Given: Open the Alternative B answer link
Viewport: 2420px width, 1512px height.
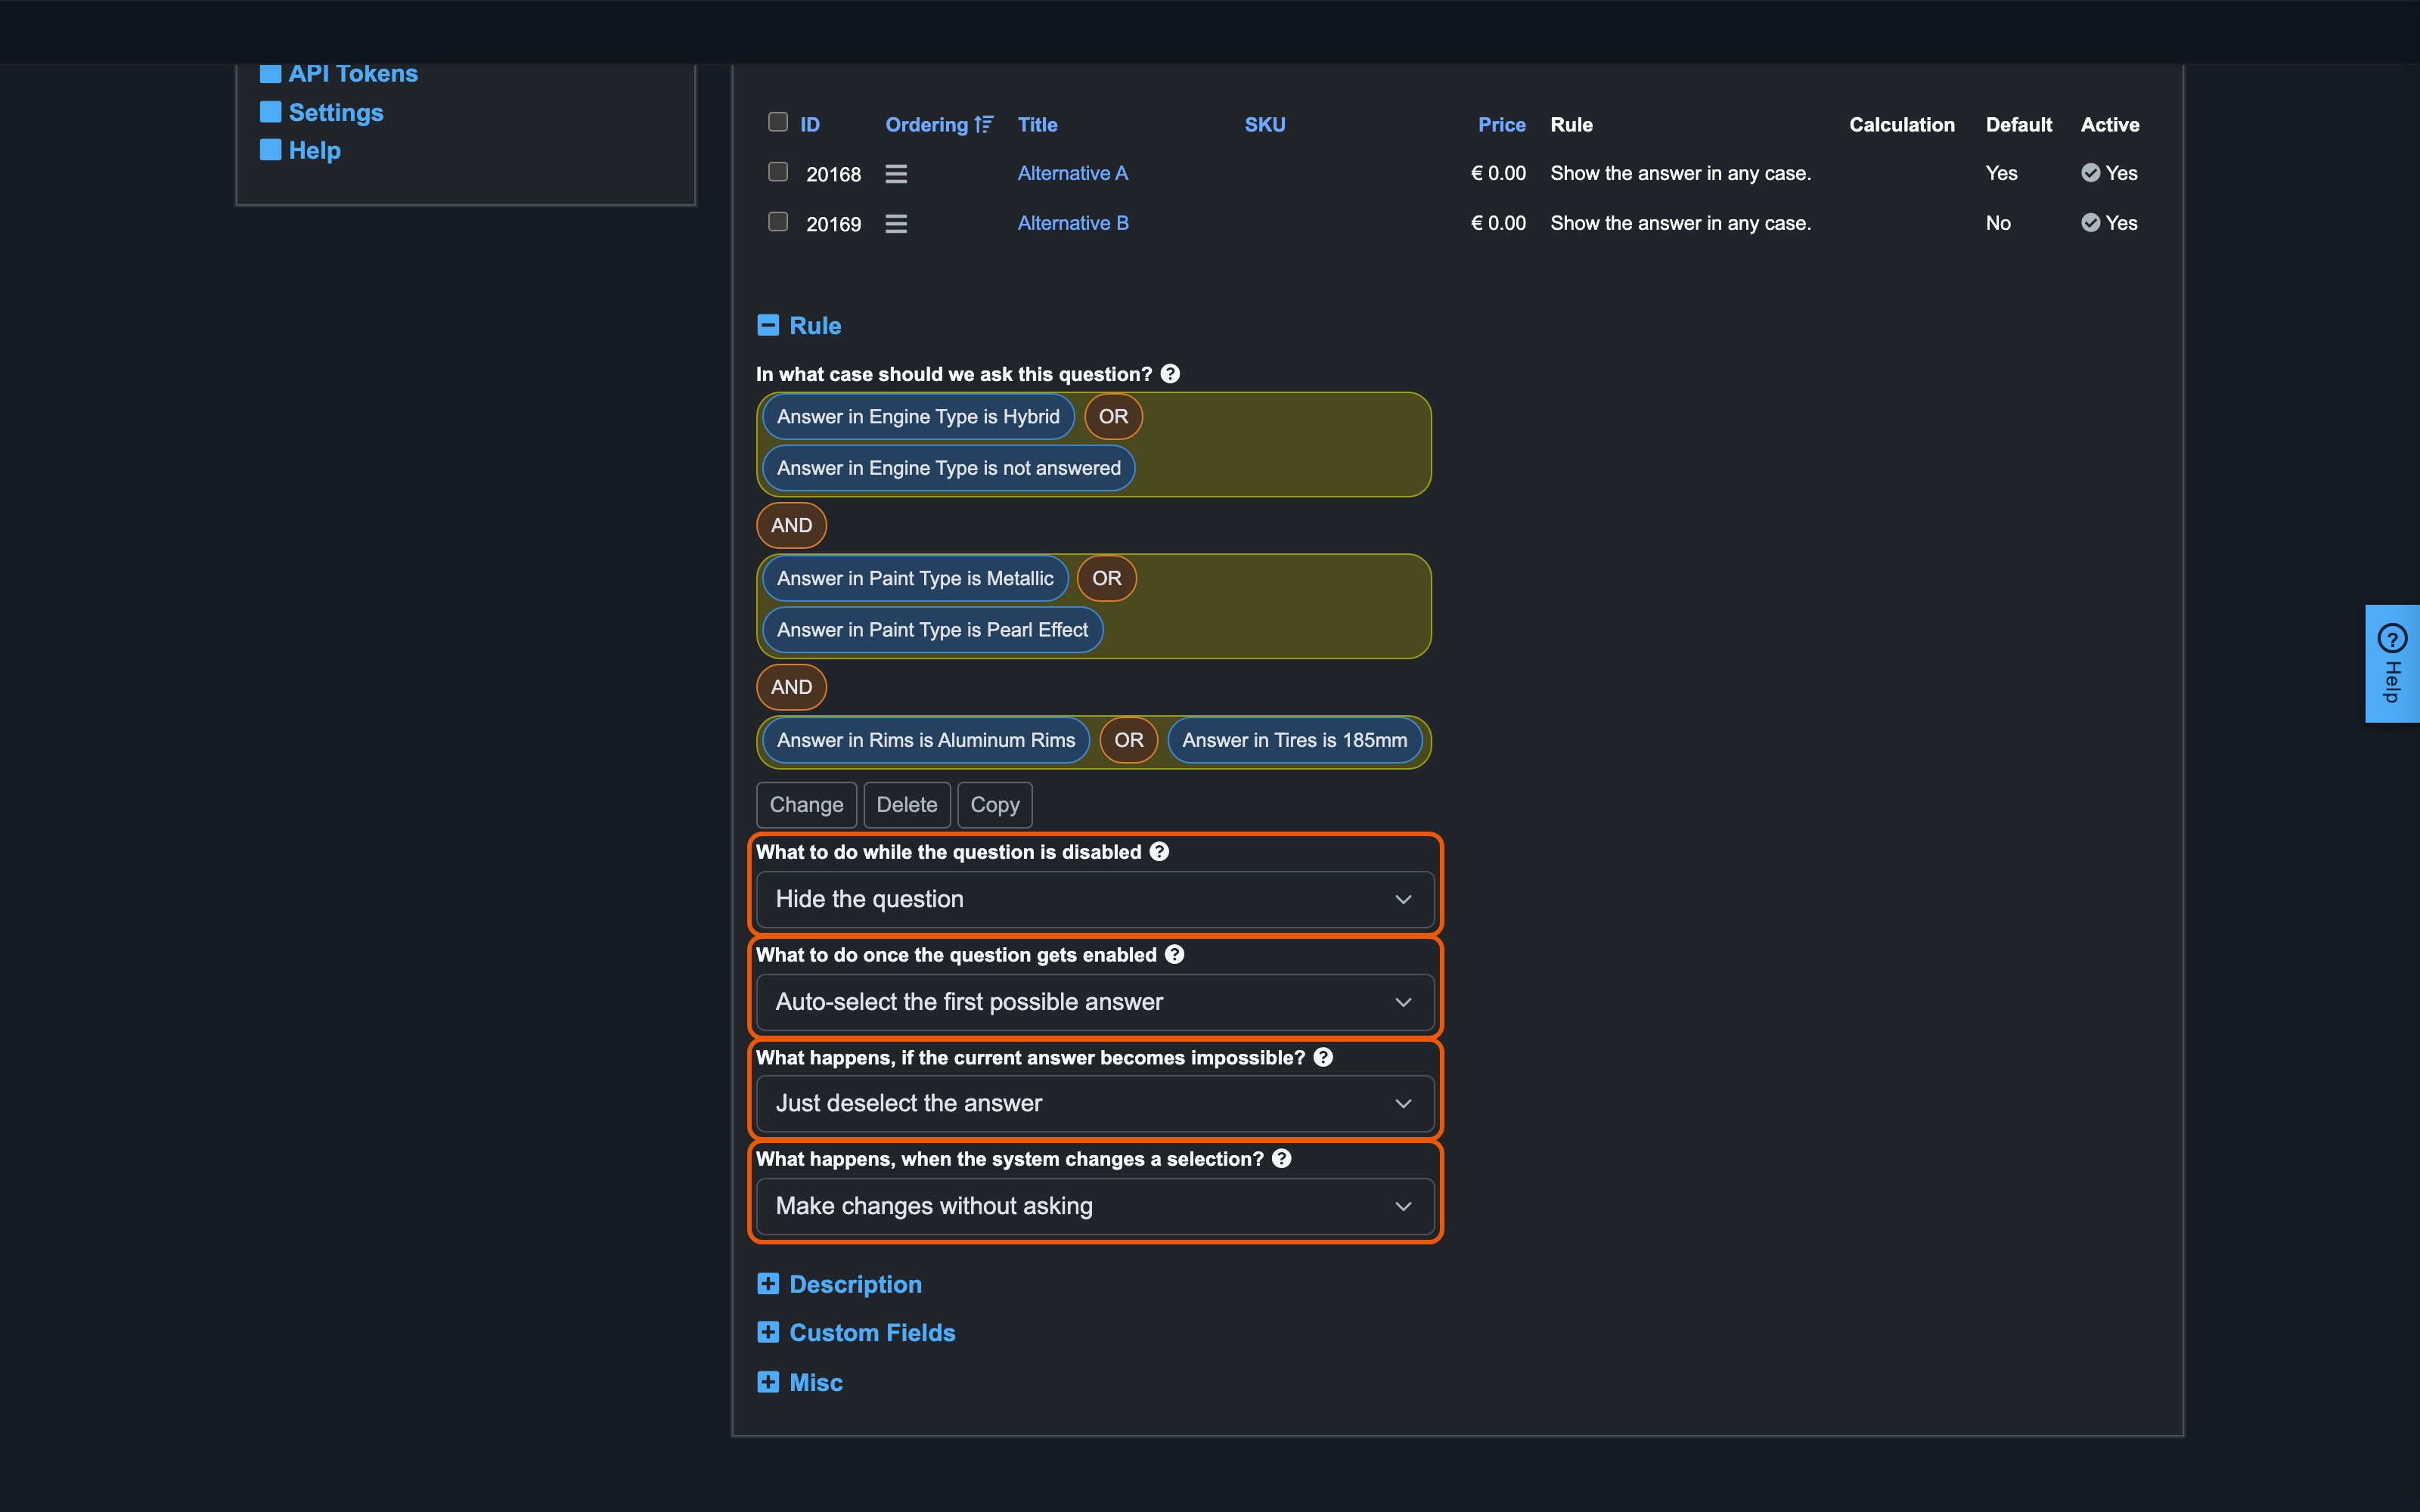Looking at the screenshot, I should pyautogui.click(x=1073, y=223).
